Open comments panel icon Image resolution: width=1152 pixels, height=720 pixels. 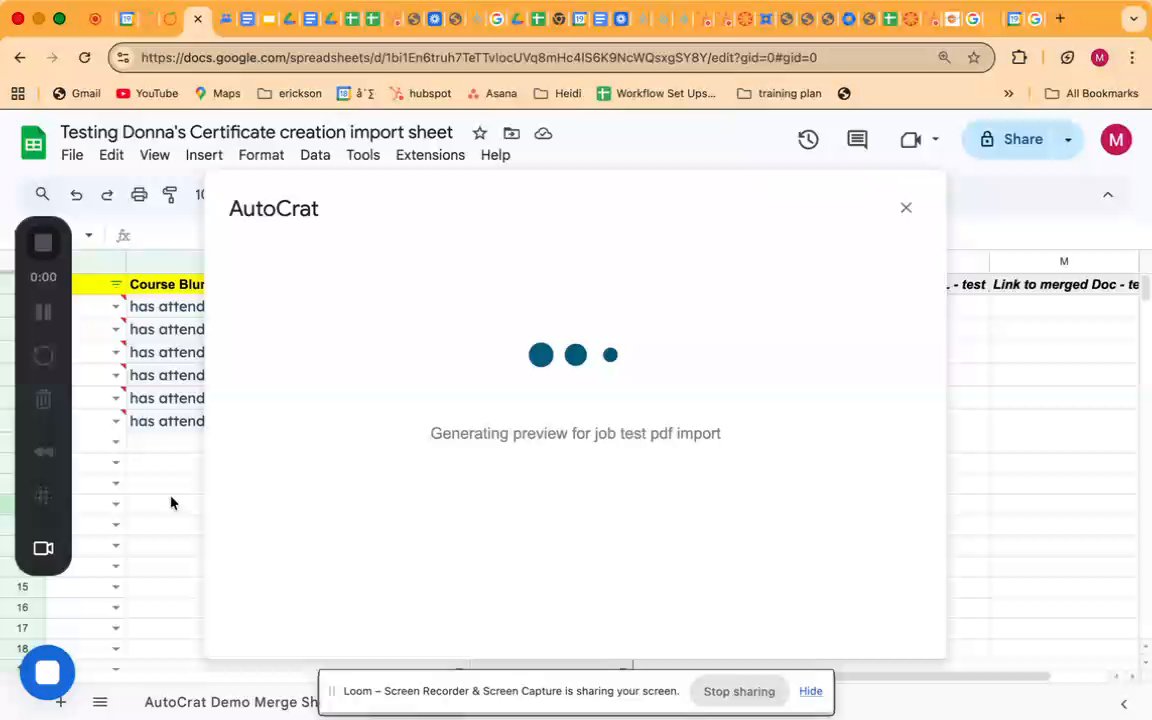[857, 140]
